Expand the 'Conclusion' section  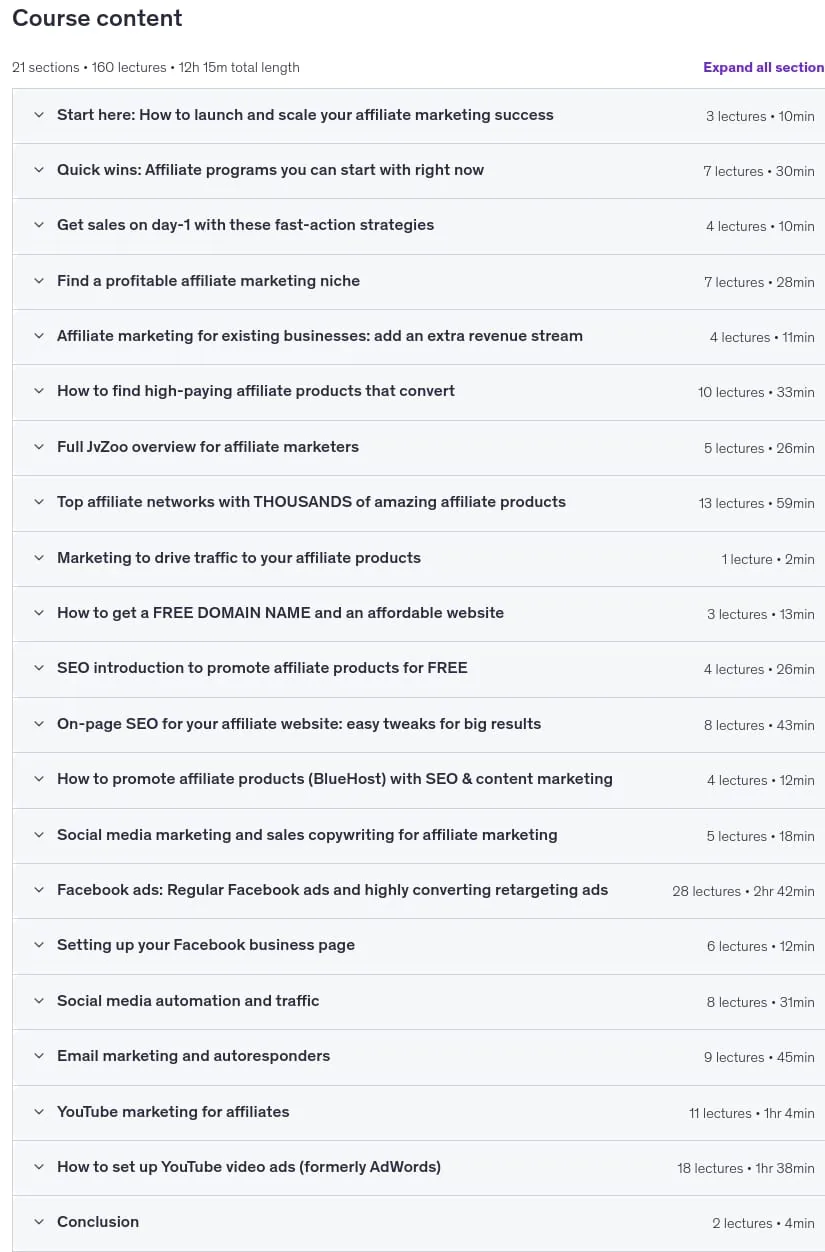click(x=419, y=1222)
